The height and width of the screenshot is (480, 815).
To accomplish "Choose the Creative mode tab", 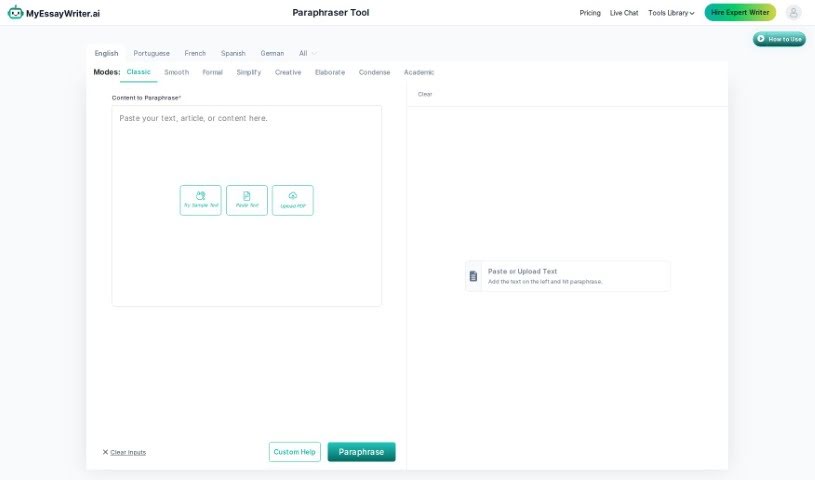I will (288, 72).
